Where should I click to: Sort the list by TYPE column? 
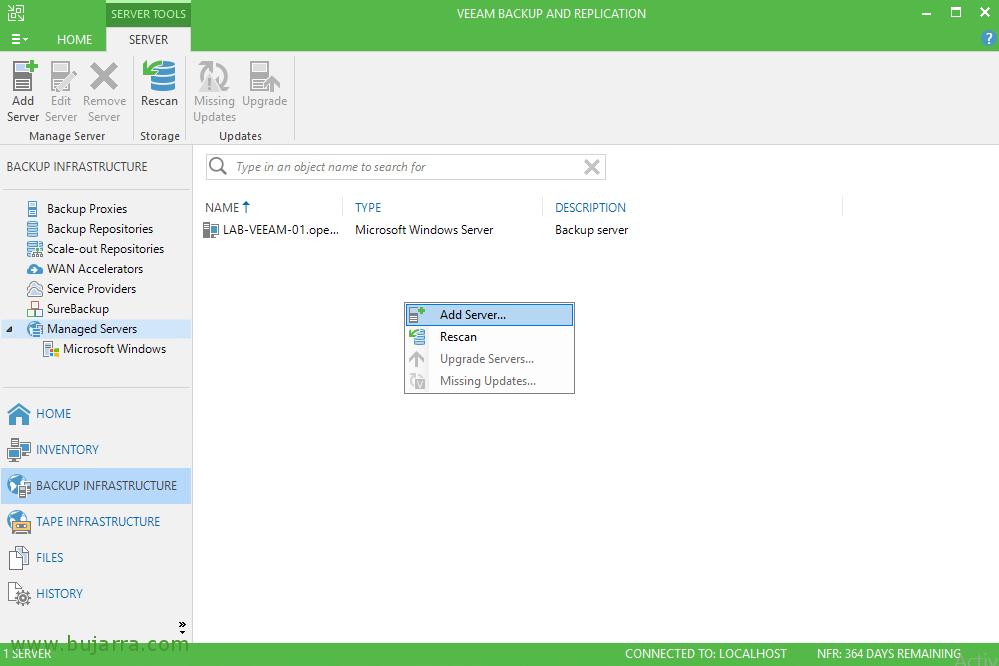click(x=368, y=208)
